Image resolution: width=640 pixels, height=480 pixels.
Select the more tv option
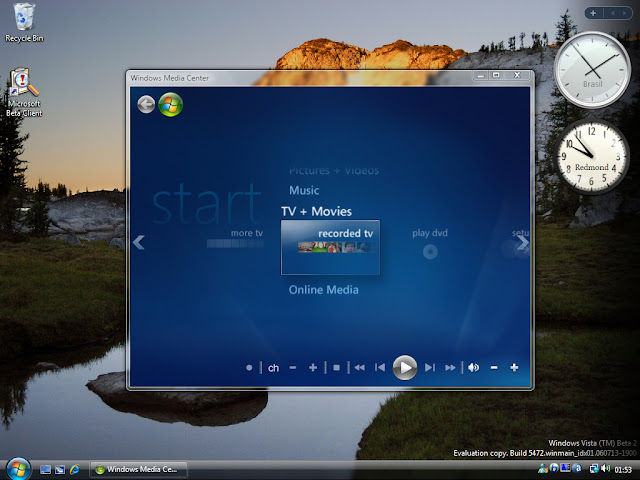click(247, 233)
